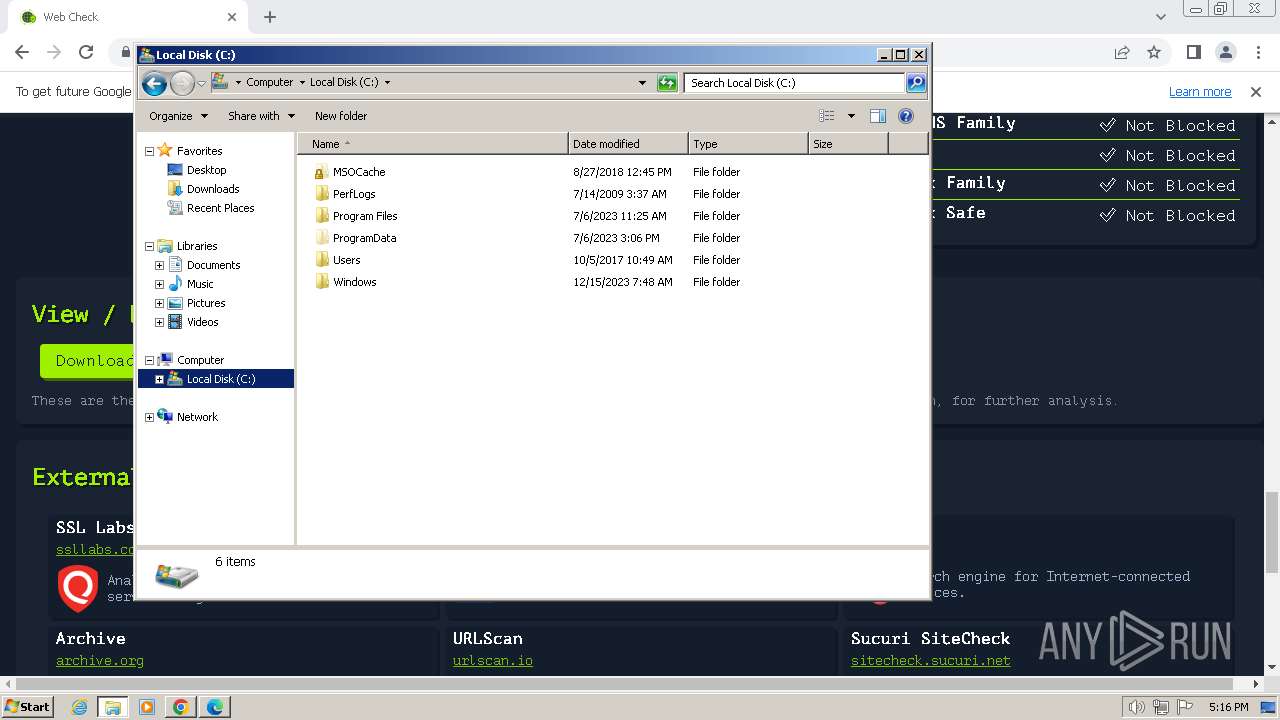Sort by Date modified column
1280x720 pixels.
click(628, 144)
